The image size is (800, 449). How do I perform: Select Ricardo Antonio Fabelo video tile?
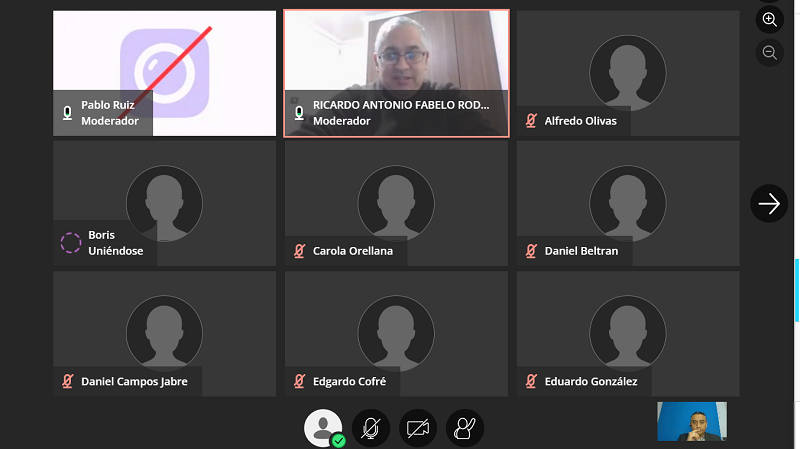click(x=396, y=73)
